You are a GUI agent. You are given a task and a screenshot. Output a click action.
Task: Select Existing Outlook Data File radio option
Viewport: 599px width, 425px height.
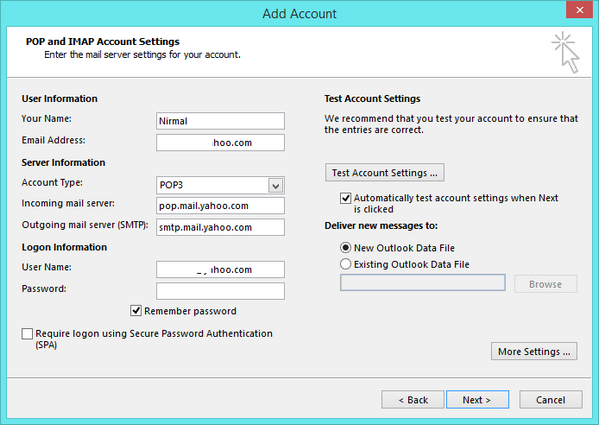345,264
